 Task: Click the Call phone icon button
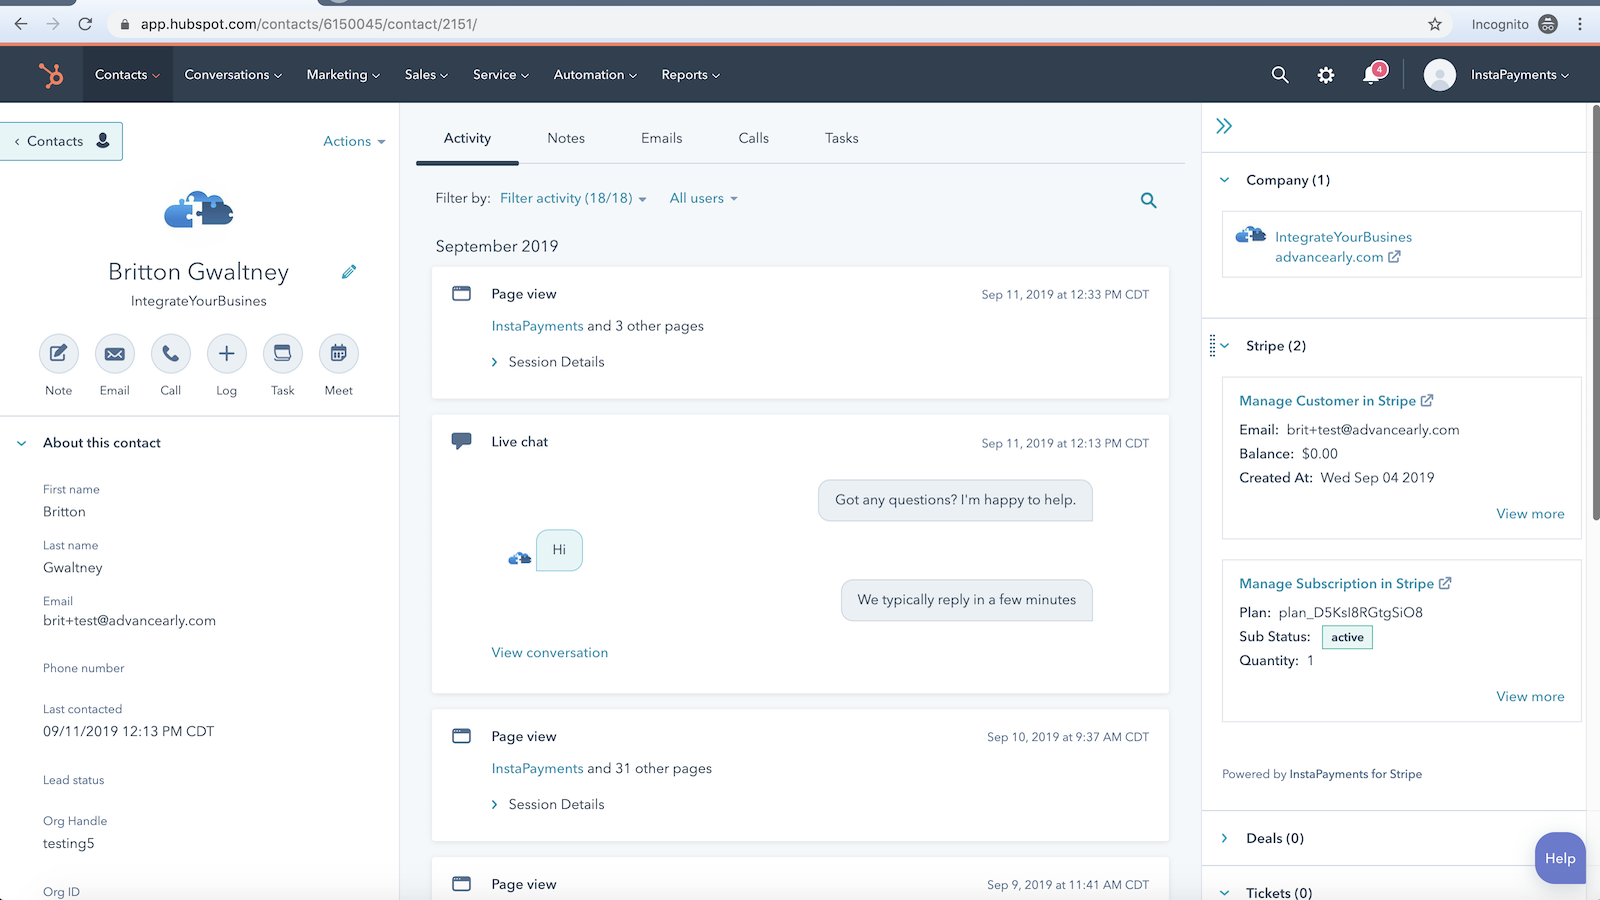[x=171, y=353]
